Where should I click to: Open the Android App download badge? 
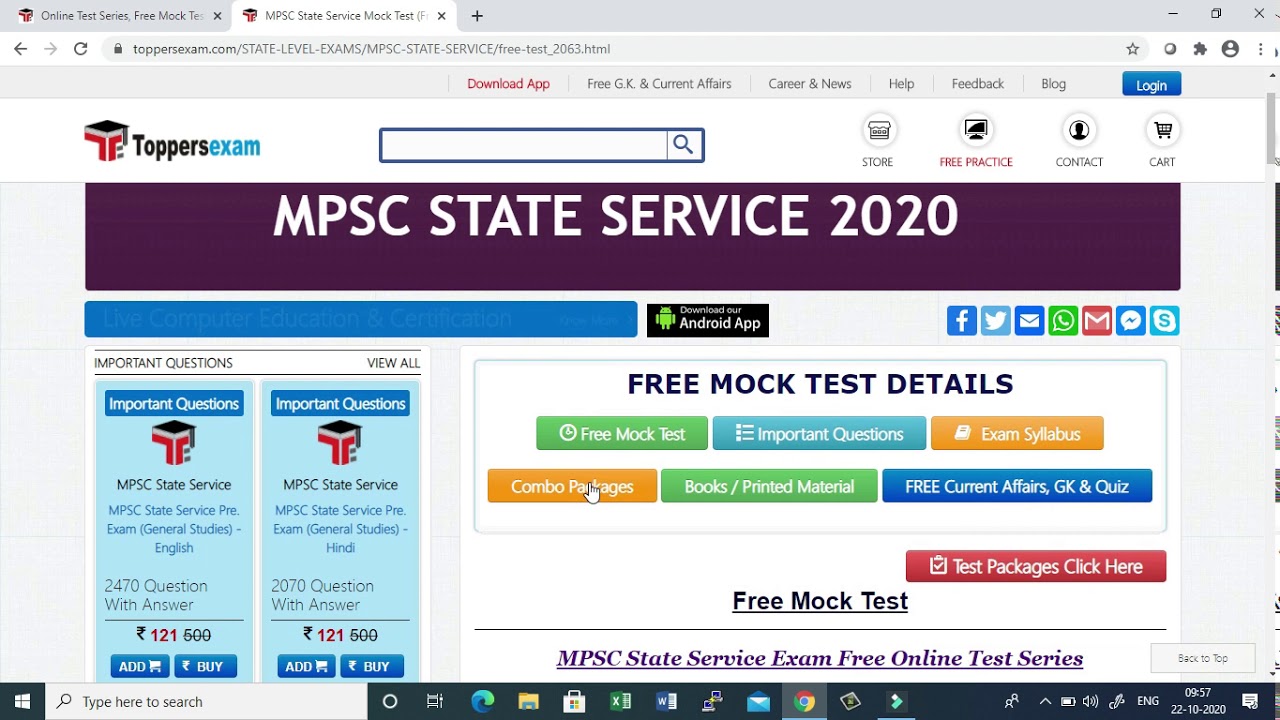708,320
